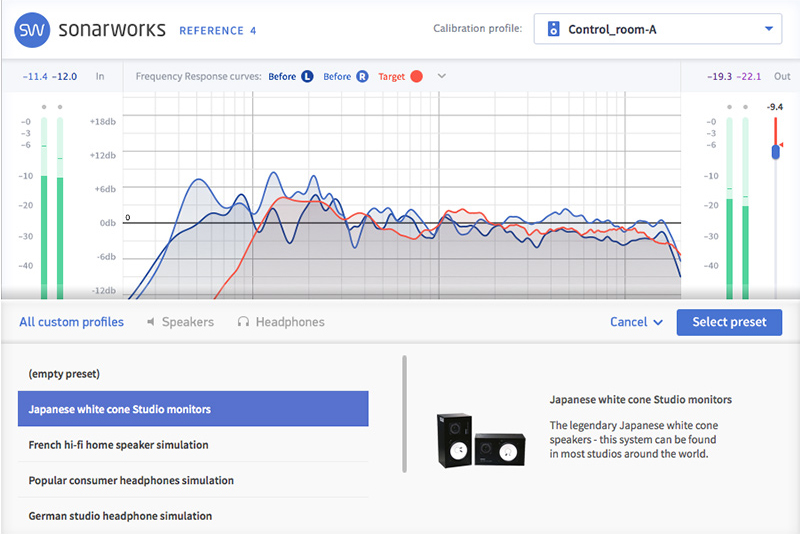Click the right input clip indicator dot
The height and width of the screenshot is (534, 800).
pyautogui.click(x=60, y=107)
